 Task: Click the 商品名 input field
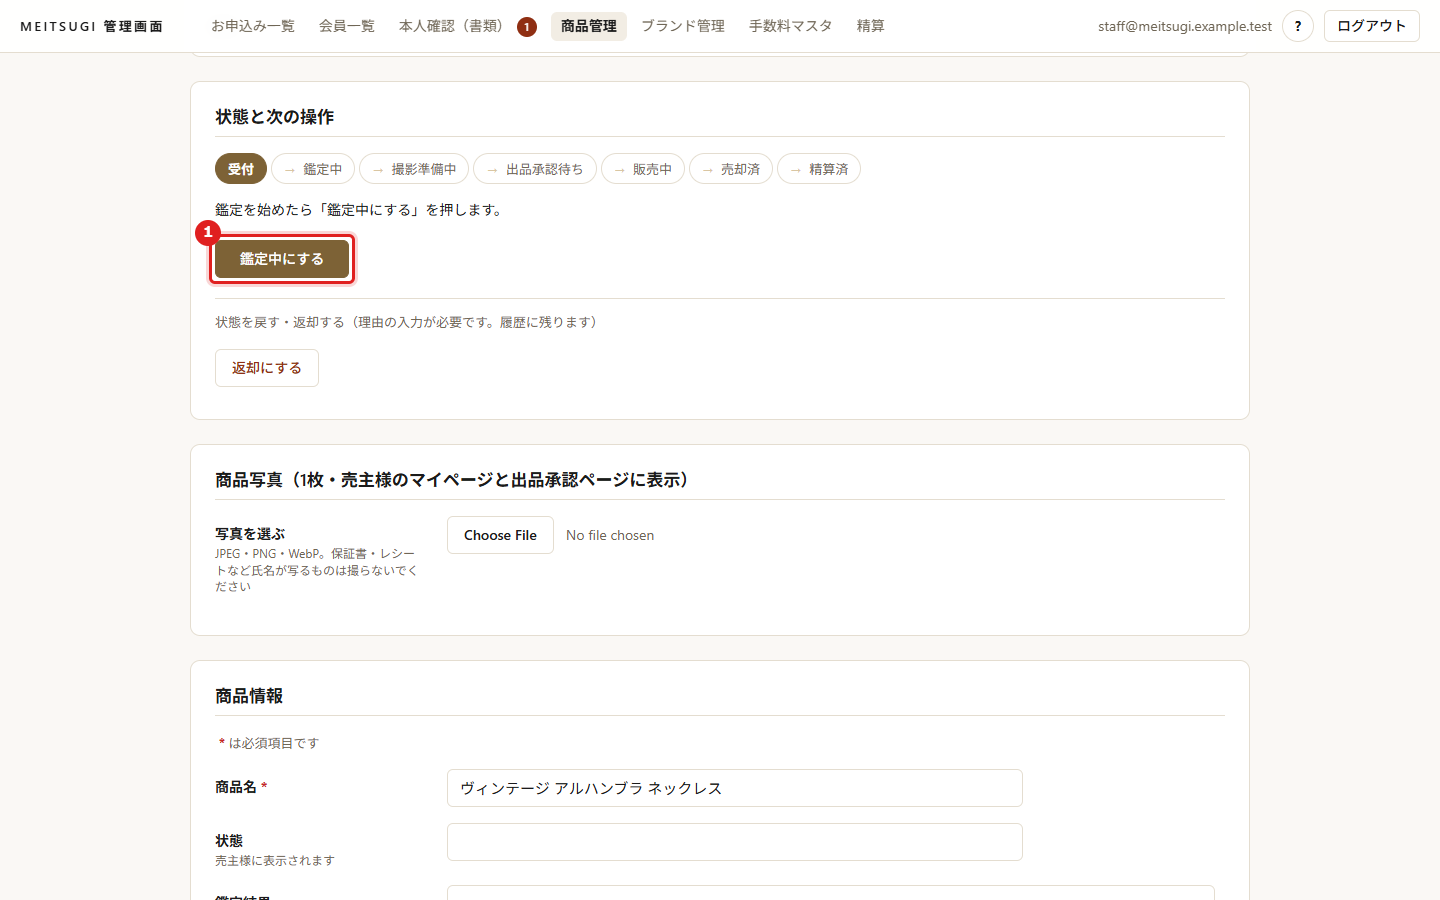pyautogui.click(x=735, y=788)
